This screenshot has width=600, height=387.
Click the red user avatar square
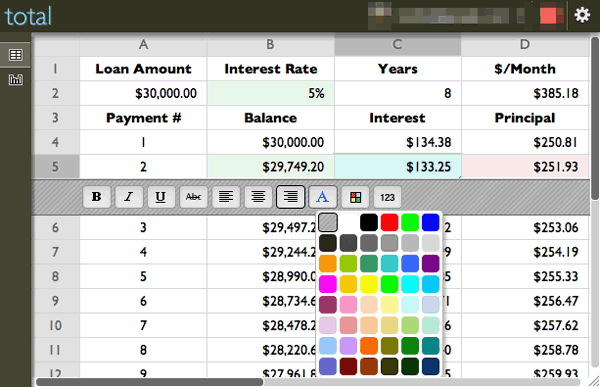[548, 16]
